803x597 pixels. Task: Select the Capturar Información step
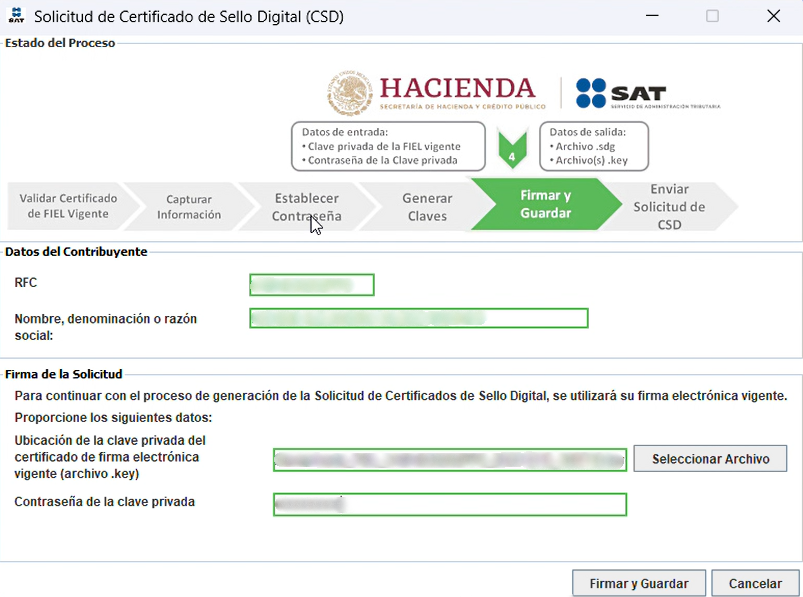coord(188,207)
